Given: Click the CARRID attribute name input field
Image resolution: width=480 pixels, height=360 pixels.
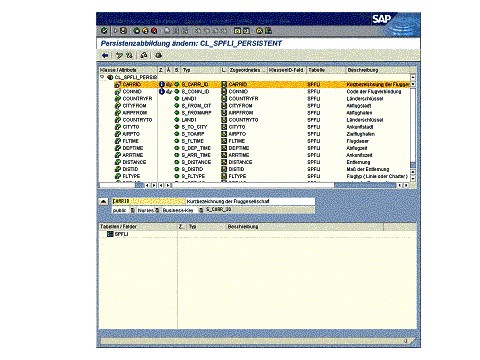Looking at the screenshot, I should click(x=148, y=201).
